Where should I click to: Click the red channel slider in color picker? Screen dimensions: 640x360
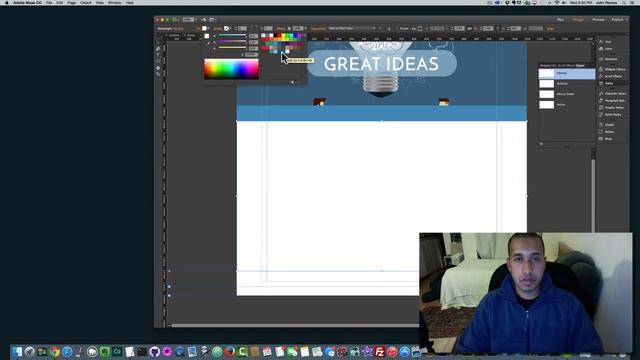click(x=232, y=36)
